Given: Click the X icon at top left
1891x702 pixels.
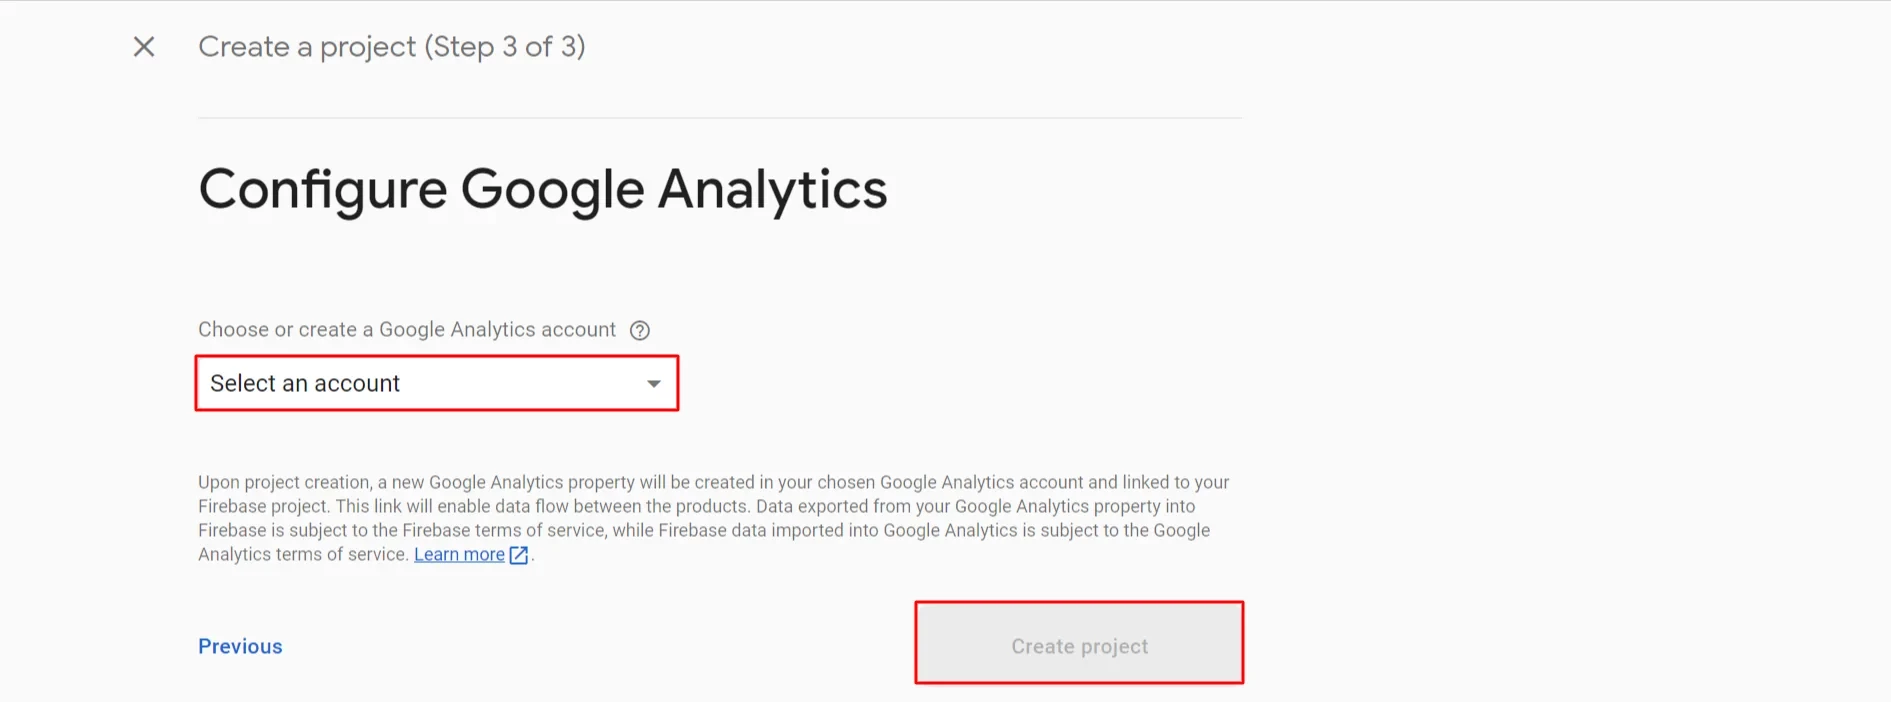Looking at the screenshot, I should point(144,46).
